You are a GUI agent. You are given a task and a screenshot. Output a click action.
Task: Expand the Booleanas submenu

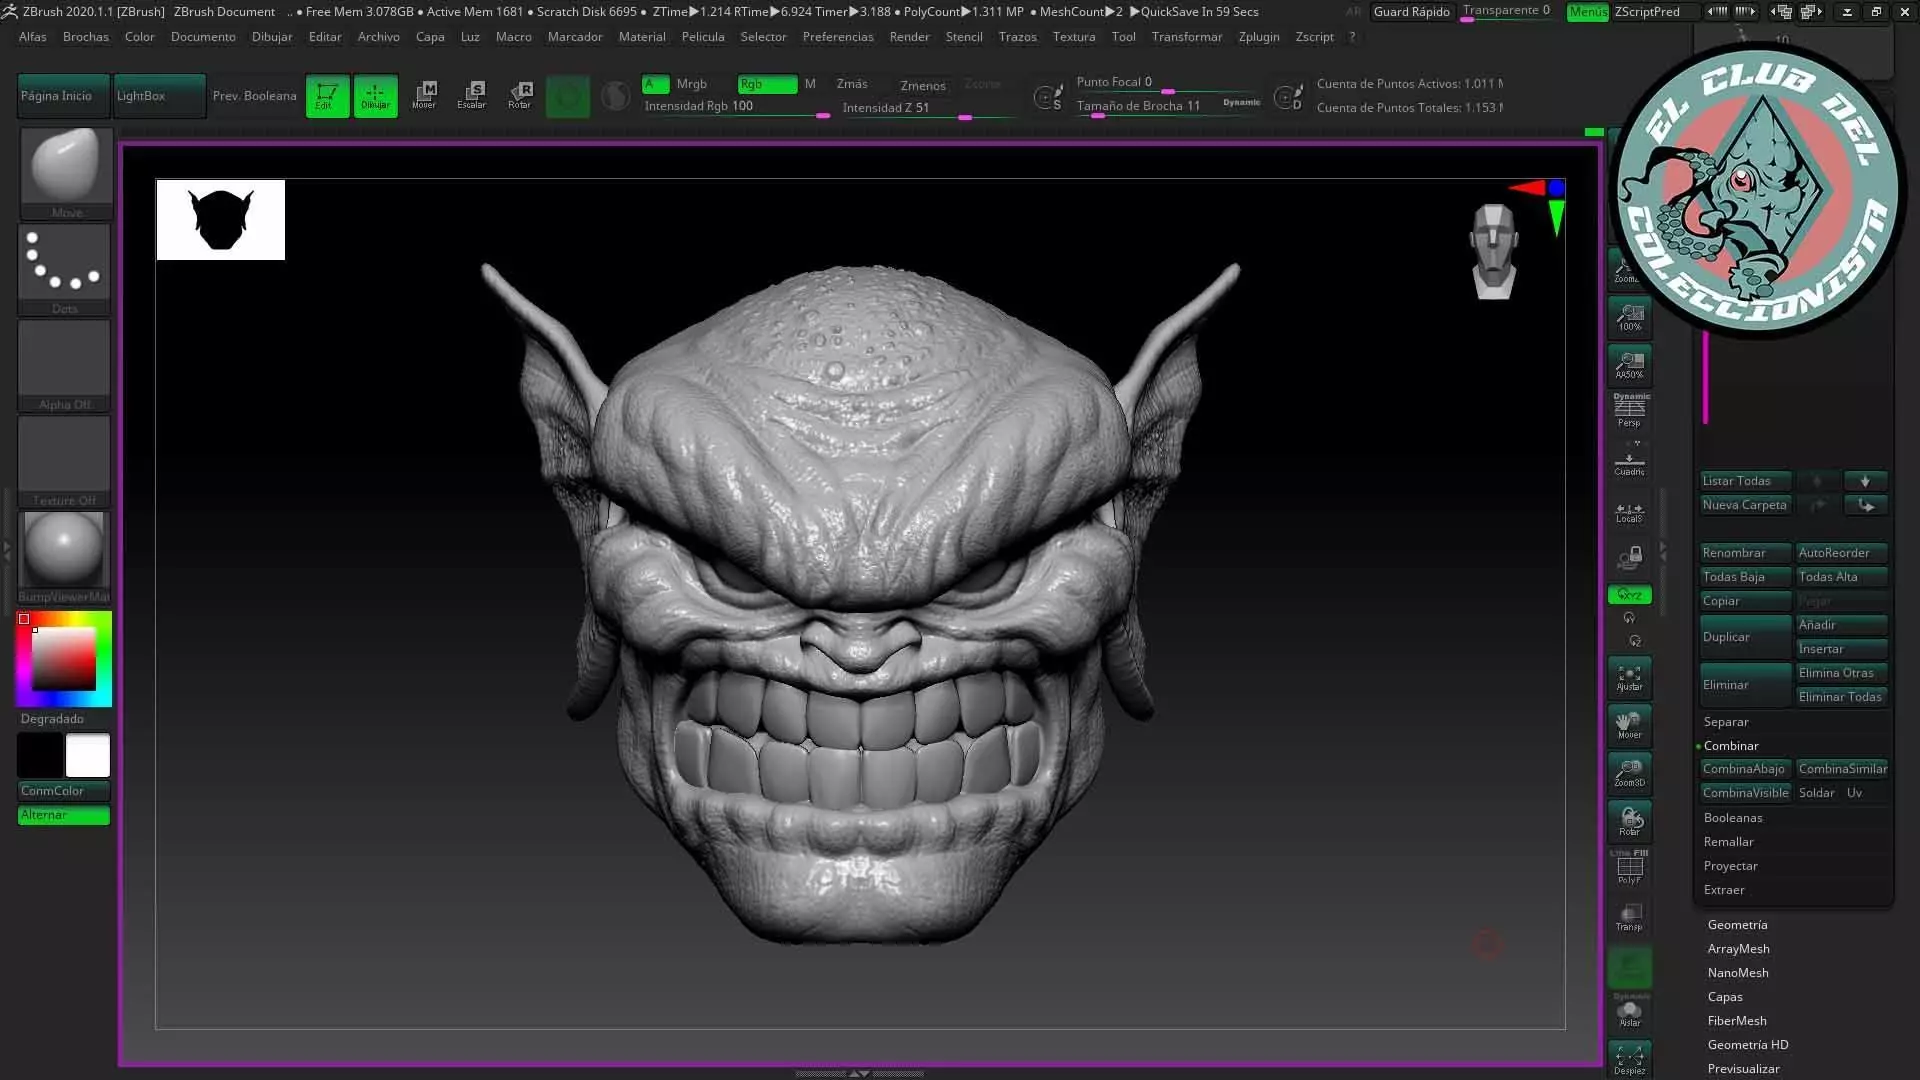coord(1733,818)
